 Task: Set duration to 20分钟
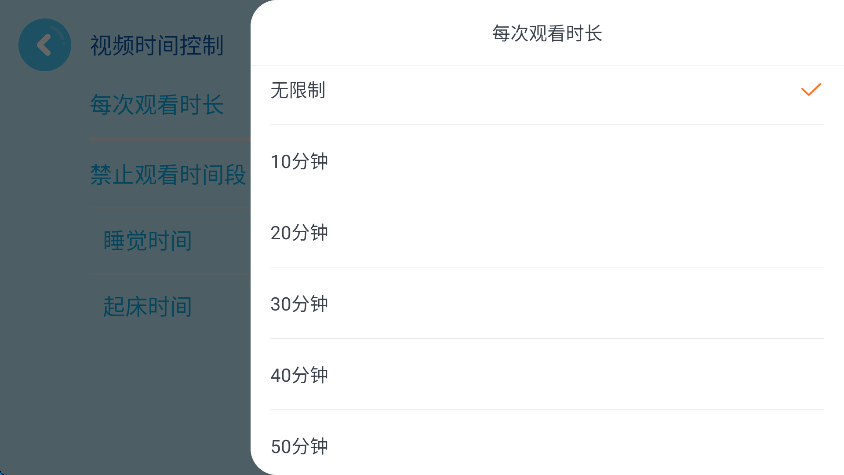coord(299,233)
